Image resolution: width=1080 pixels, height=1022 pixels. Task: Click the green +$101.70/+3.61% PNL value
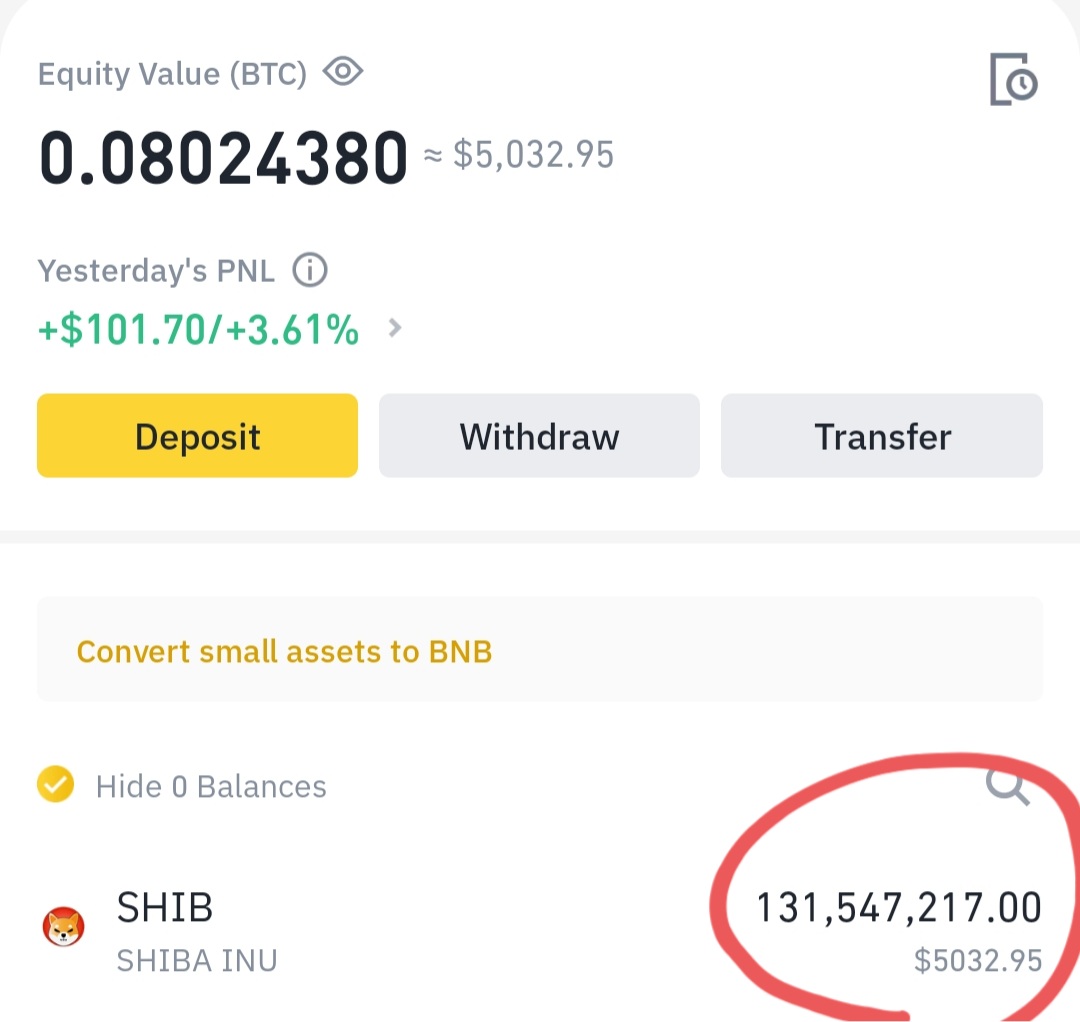(198, 329)
